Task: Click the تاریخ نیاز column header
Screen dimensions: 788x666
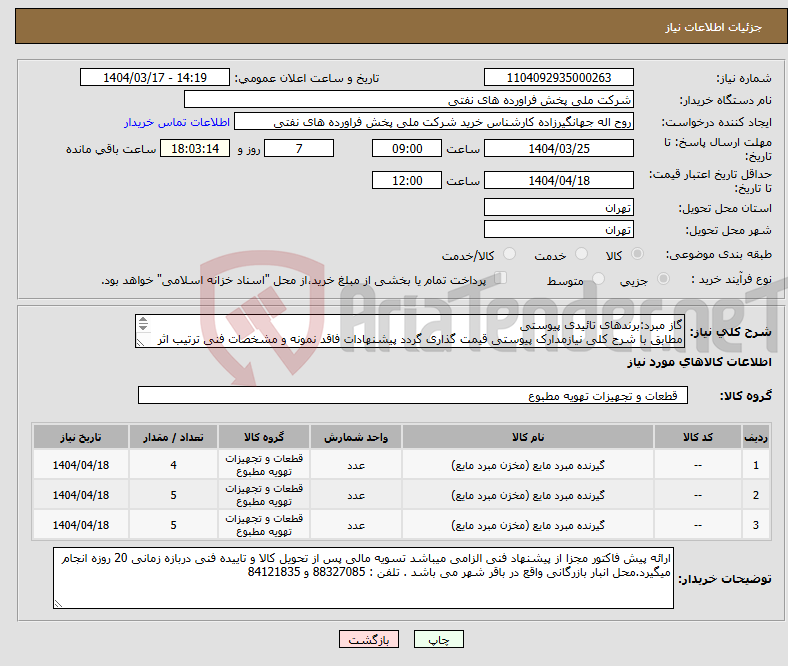Action: point(81,437)
